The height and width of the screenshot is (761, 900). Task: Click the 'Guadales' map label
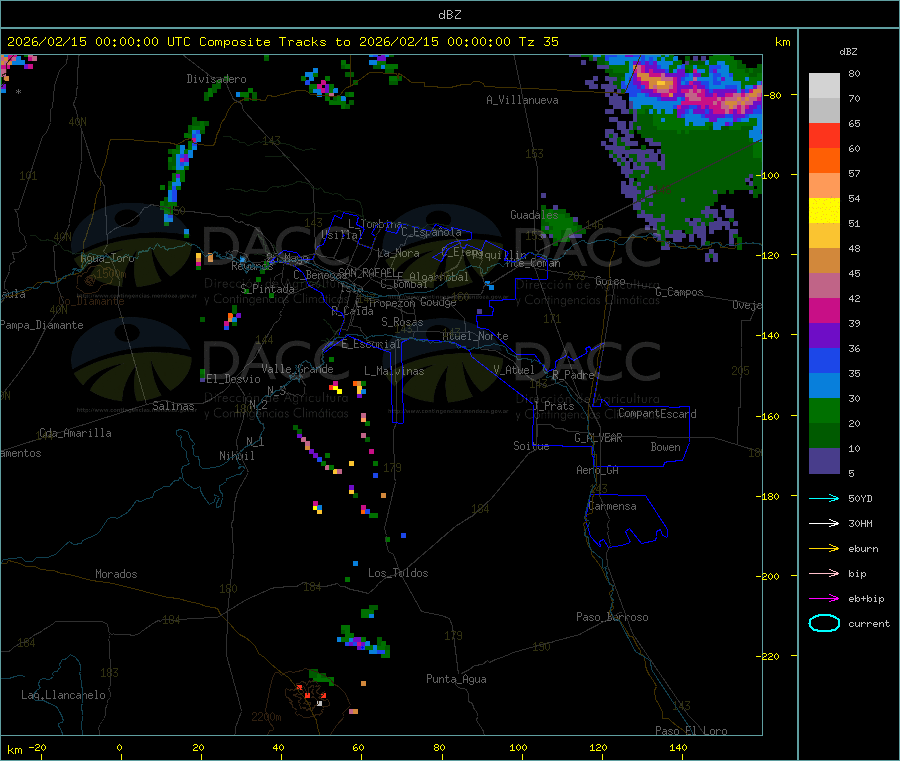click(534, 215)
